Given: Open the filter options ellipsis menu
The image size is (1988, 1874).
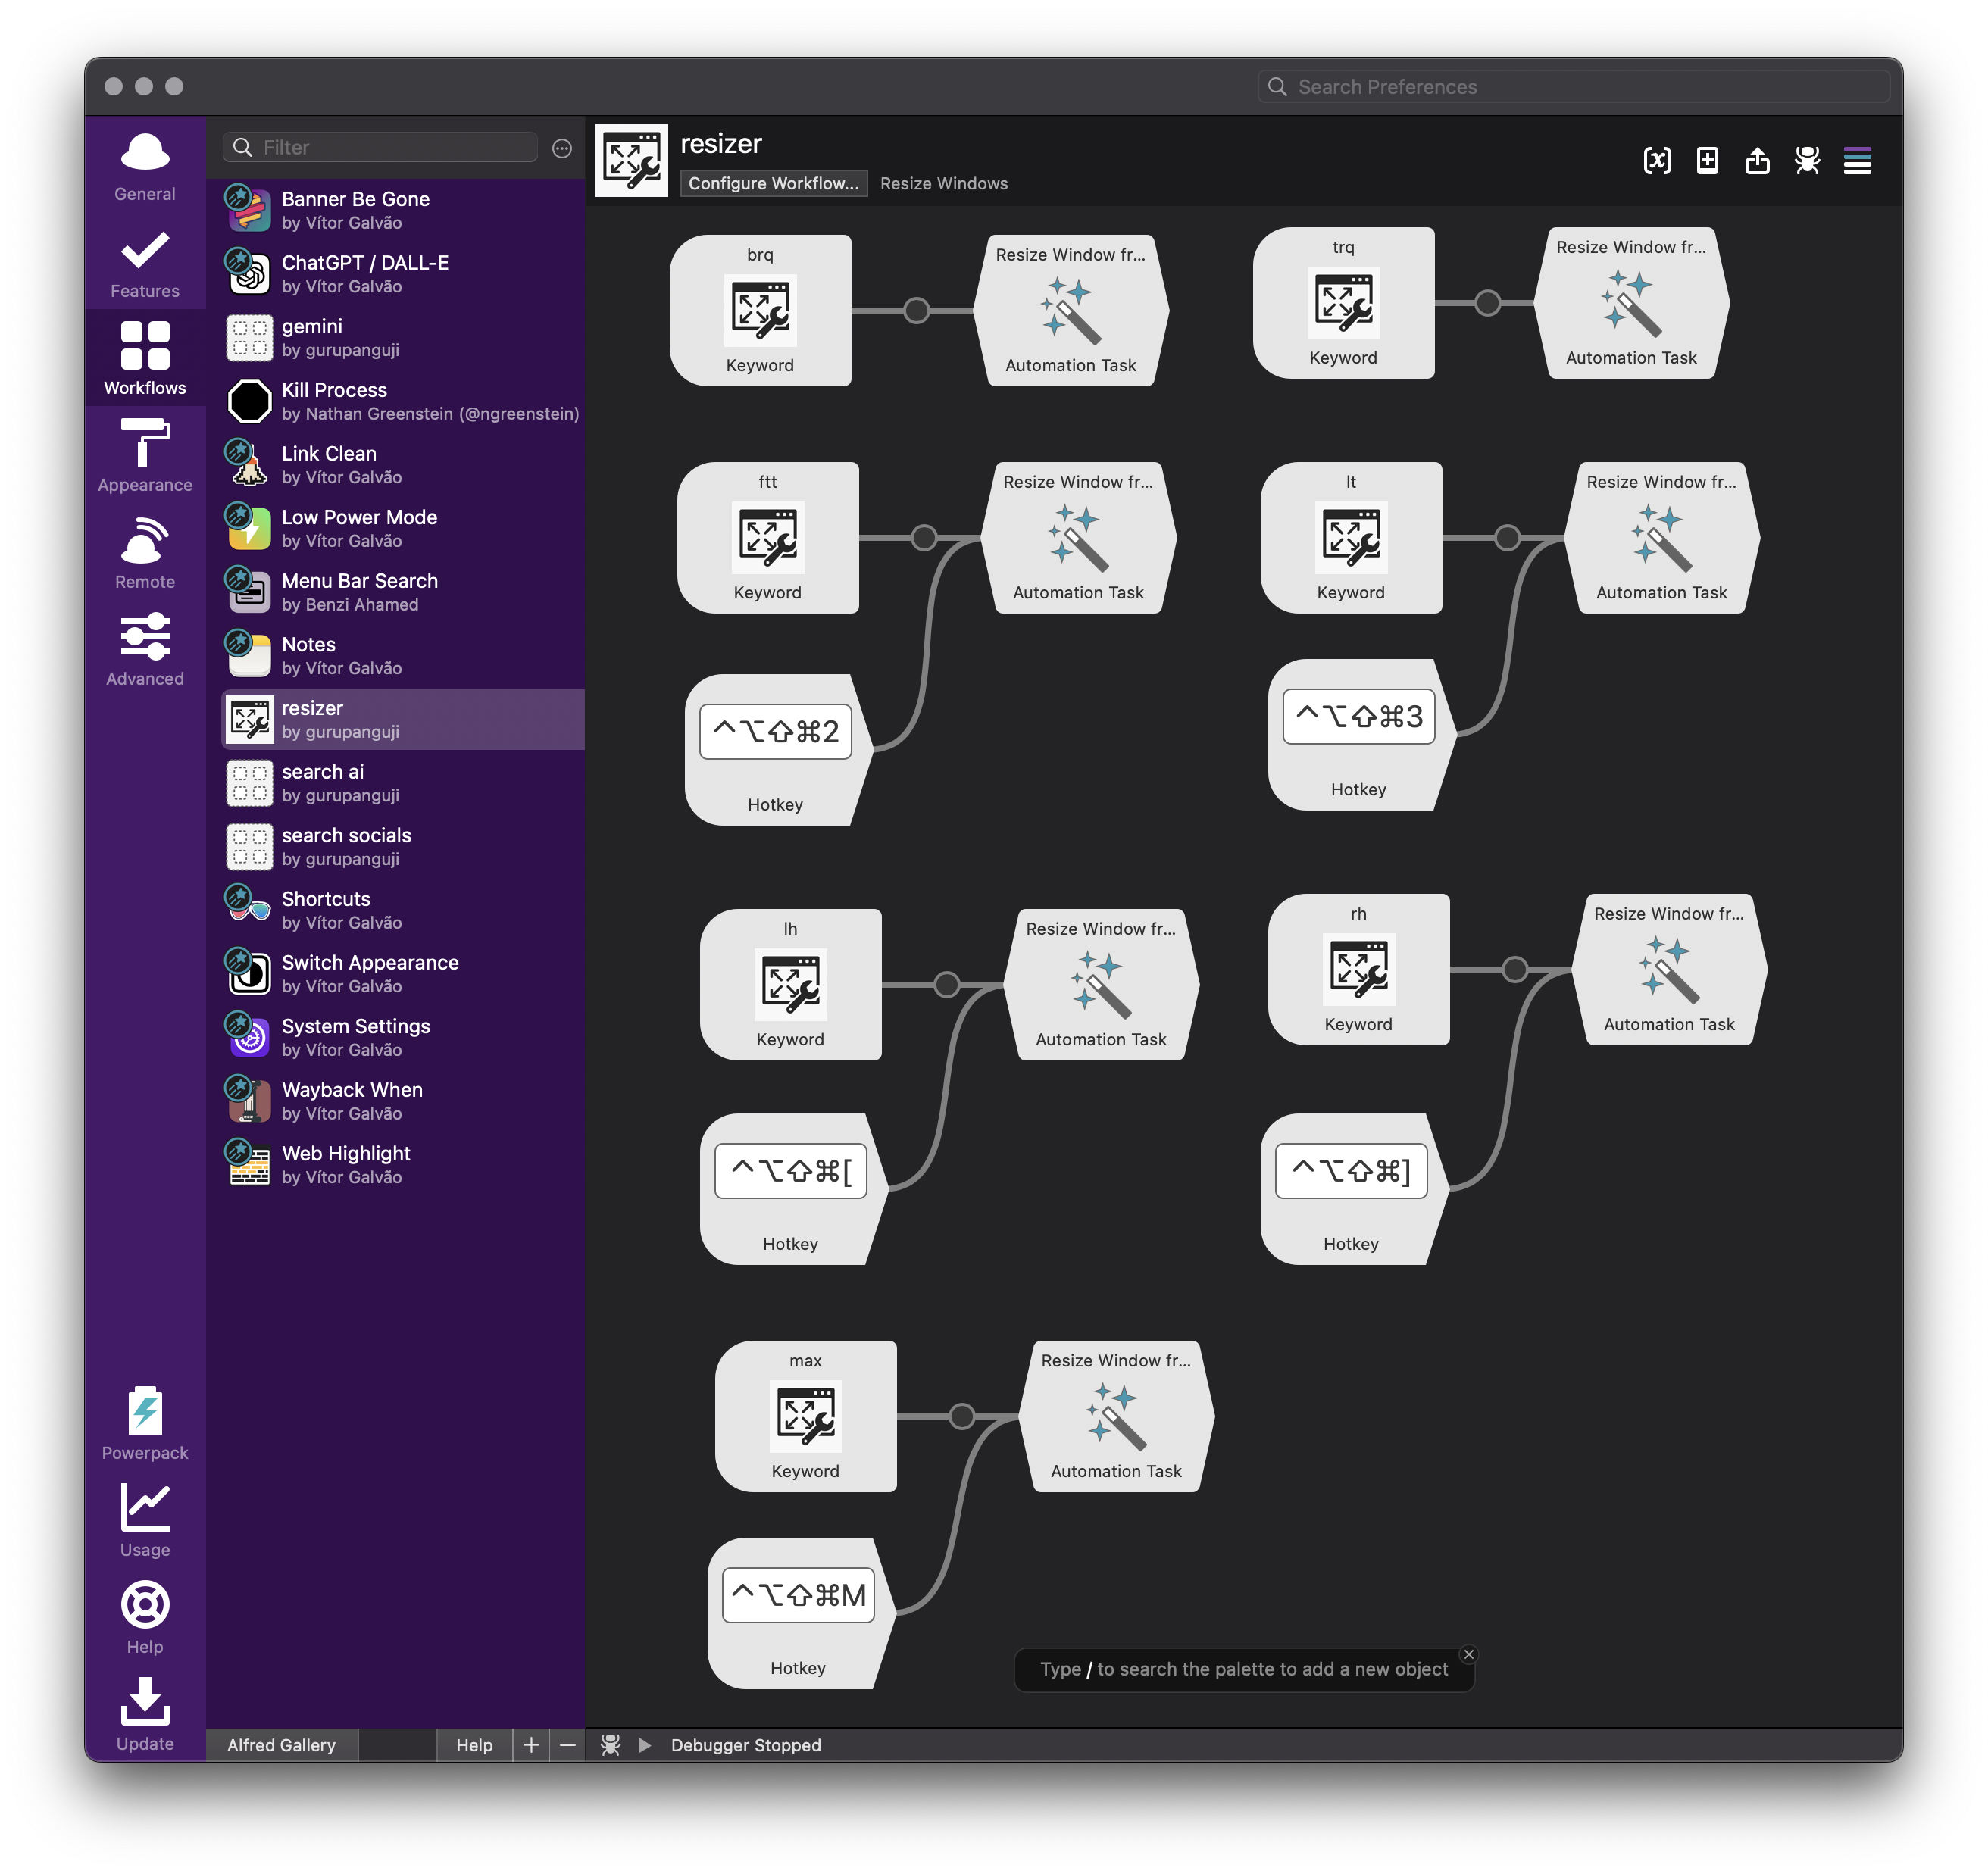Looking at the screenshot, I should click(562, 148).
